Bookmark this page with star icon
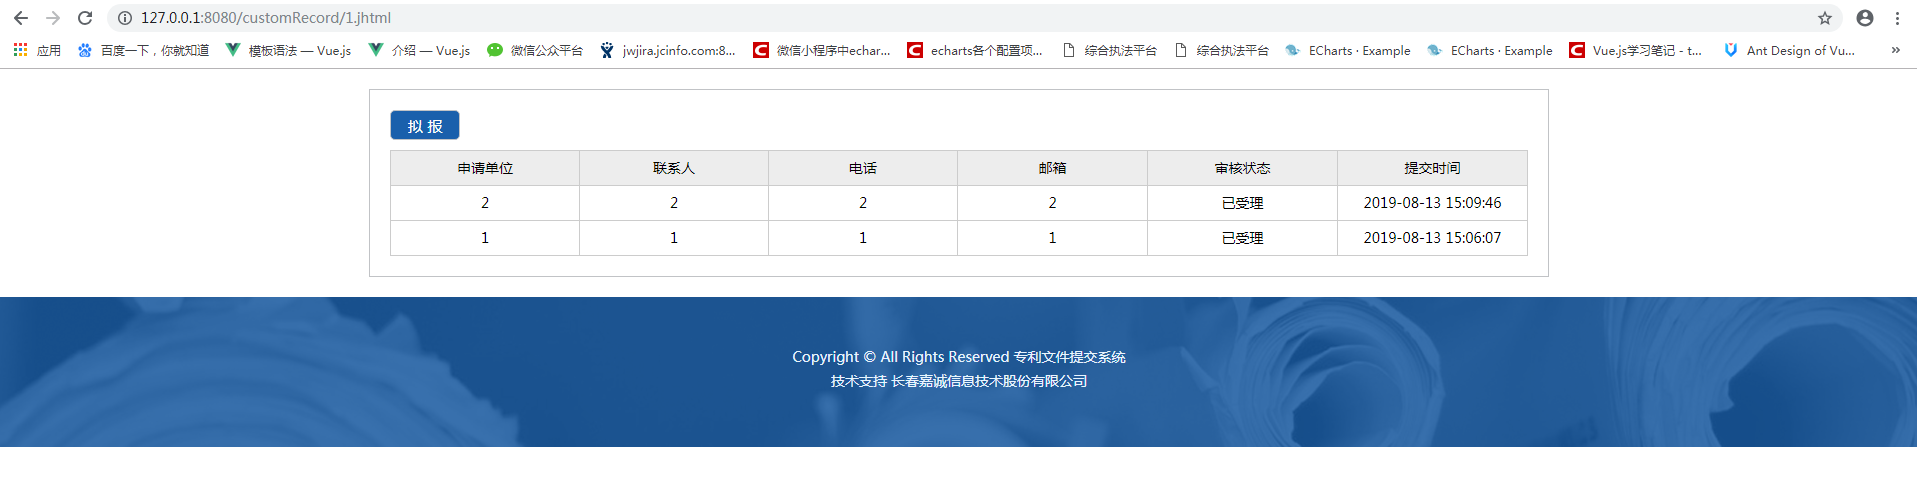Image resolution: width=1917 pixels, height=504 pixels. point(1825,18)
